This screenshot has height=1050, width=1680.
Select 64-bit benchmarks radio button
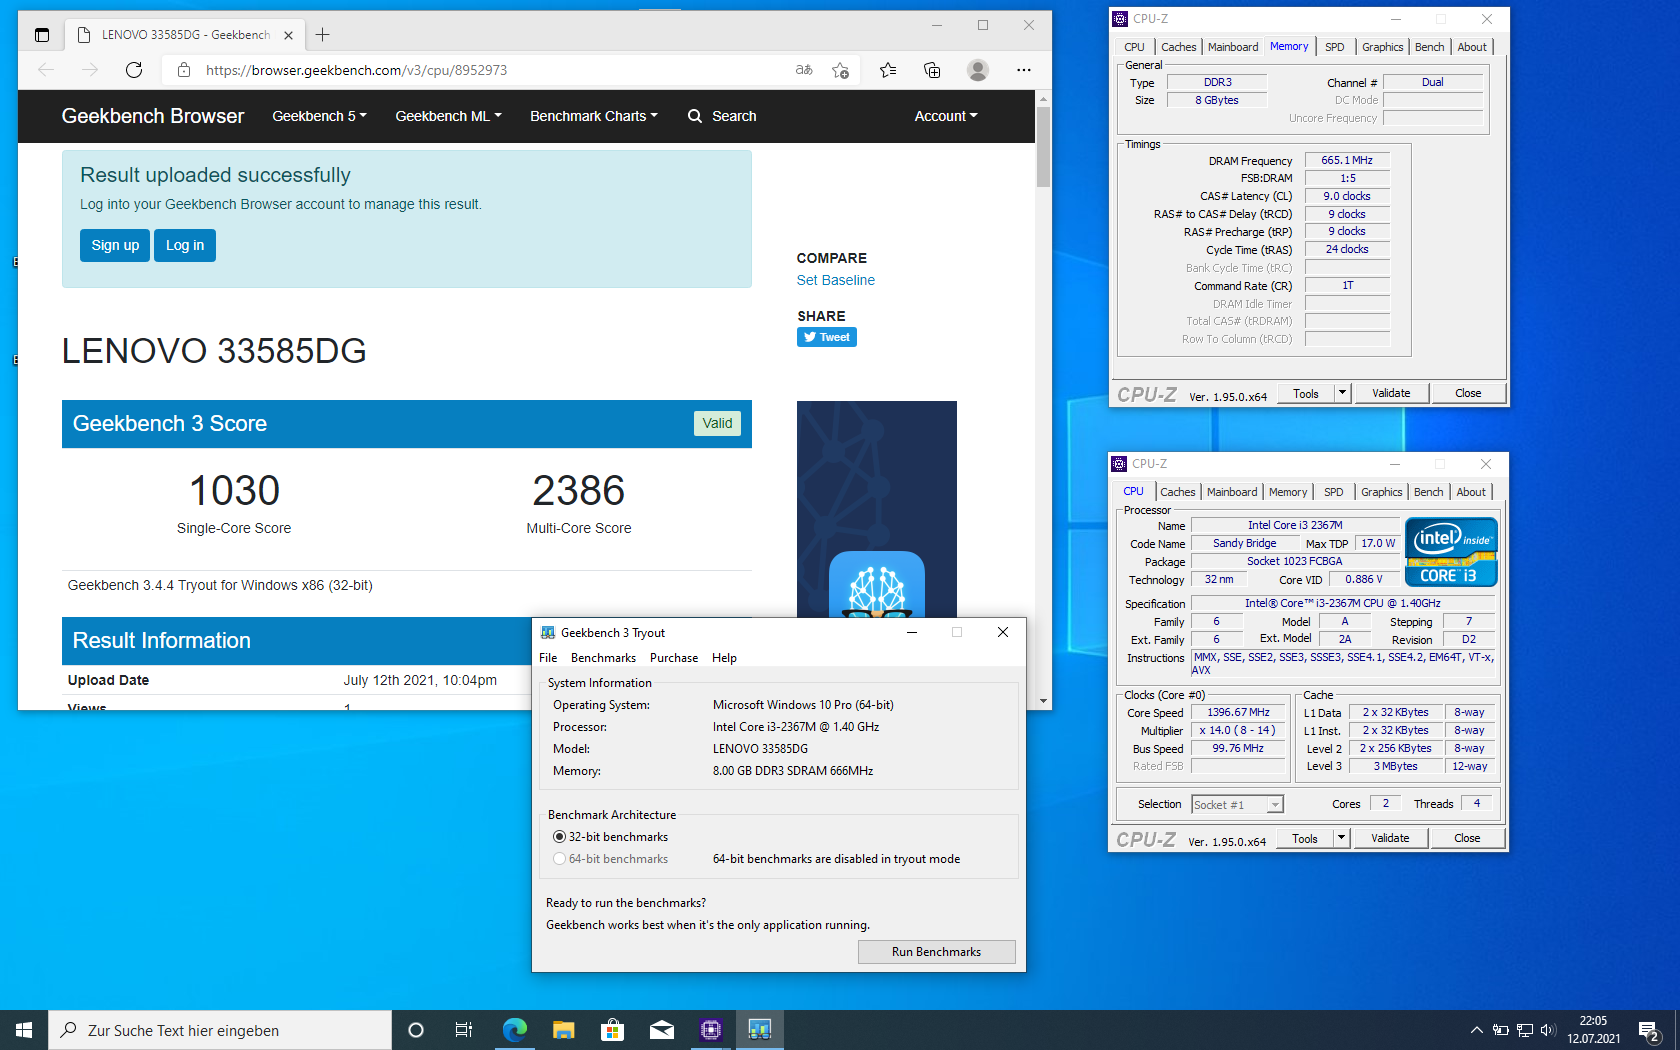pos(559,859)
